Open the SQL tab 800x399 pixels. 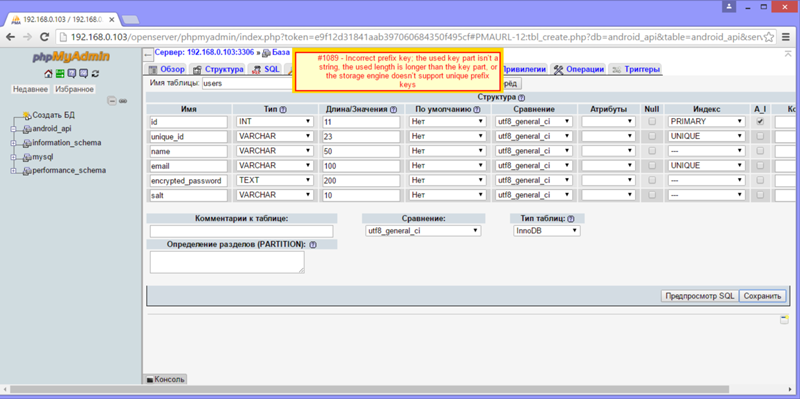coord(266,69)
